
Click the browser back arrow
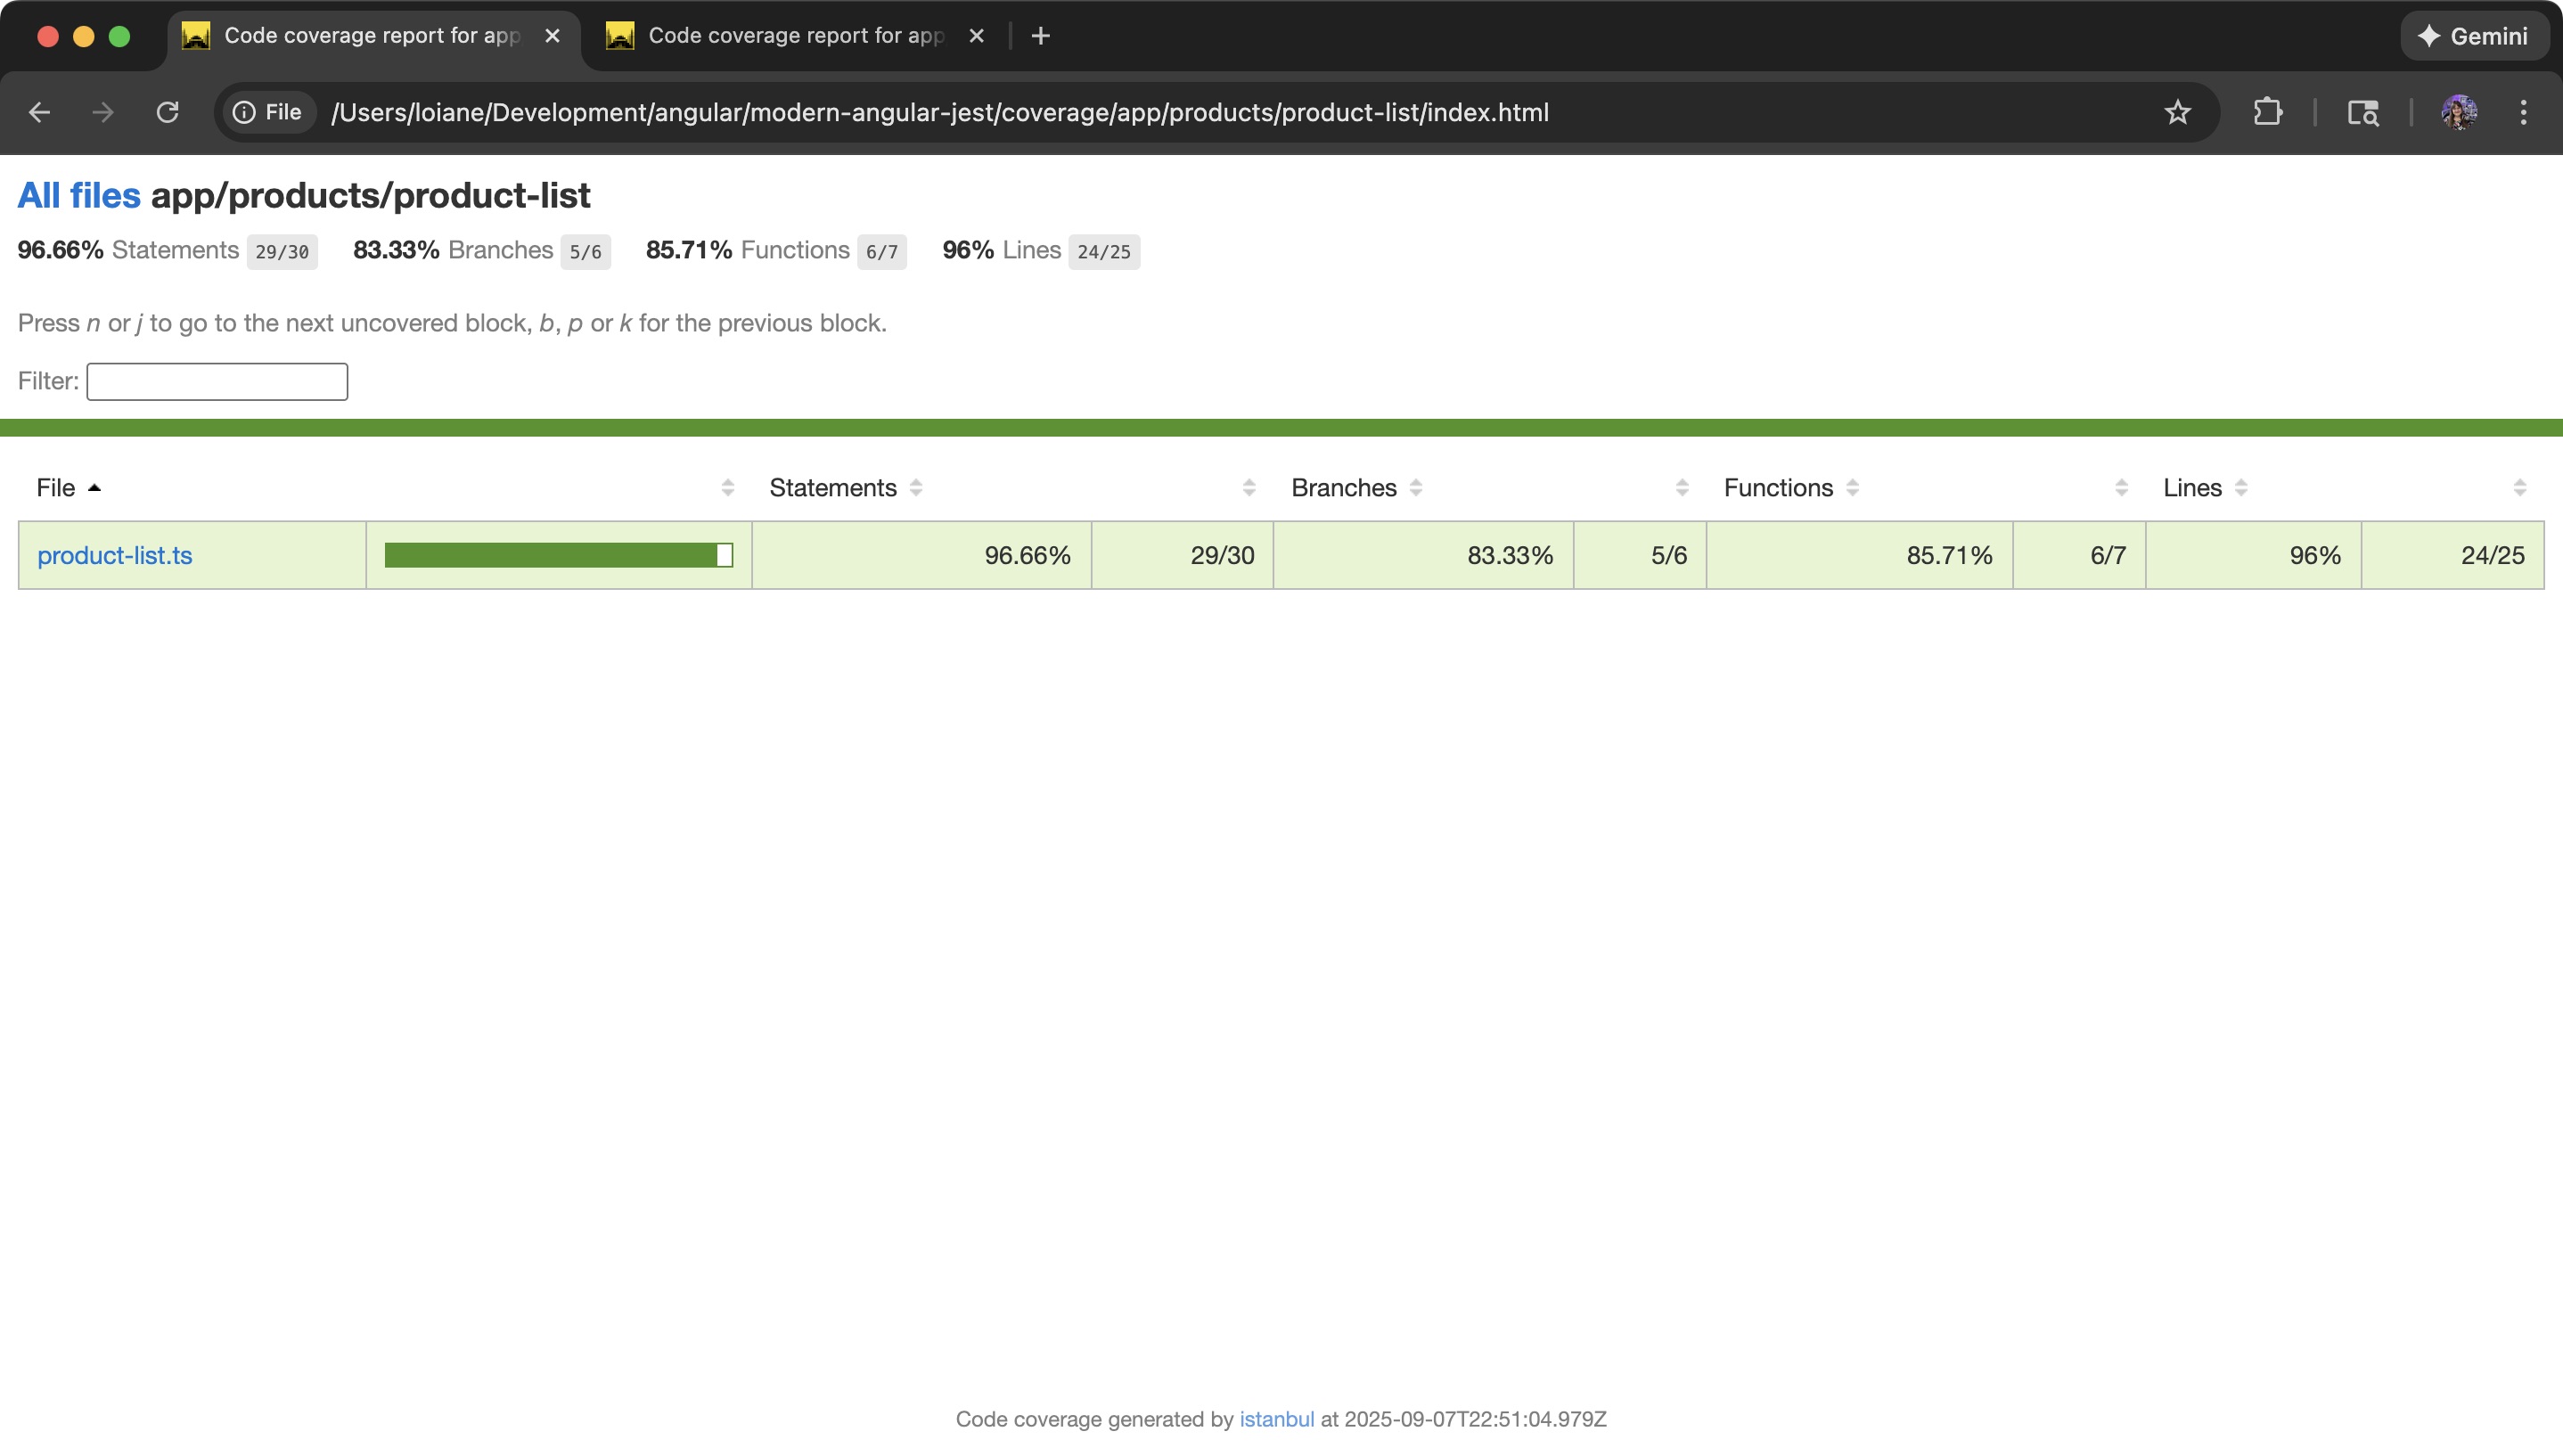[x=40, y=112]
